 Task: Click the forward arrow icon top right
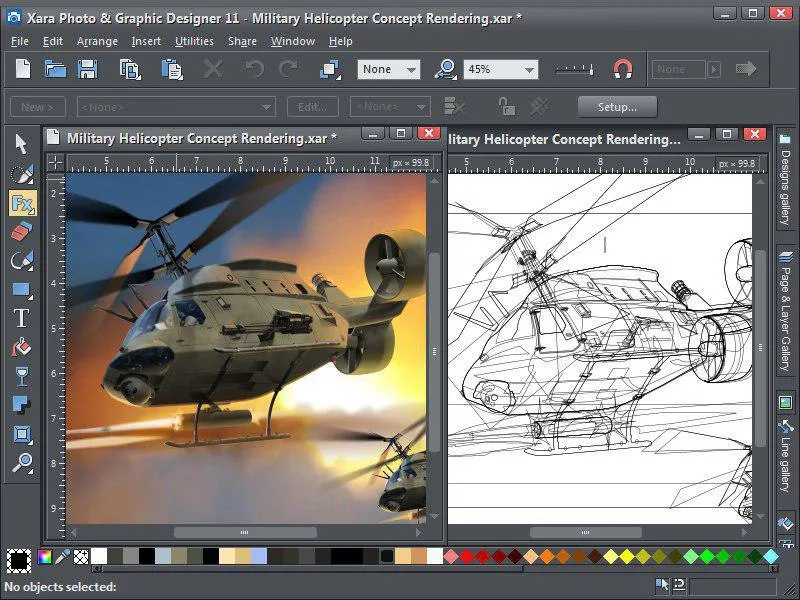click(x=746, y=69)
